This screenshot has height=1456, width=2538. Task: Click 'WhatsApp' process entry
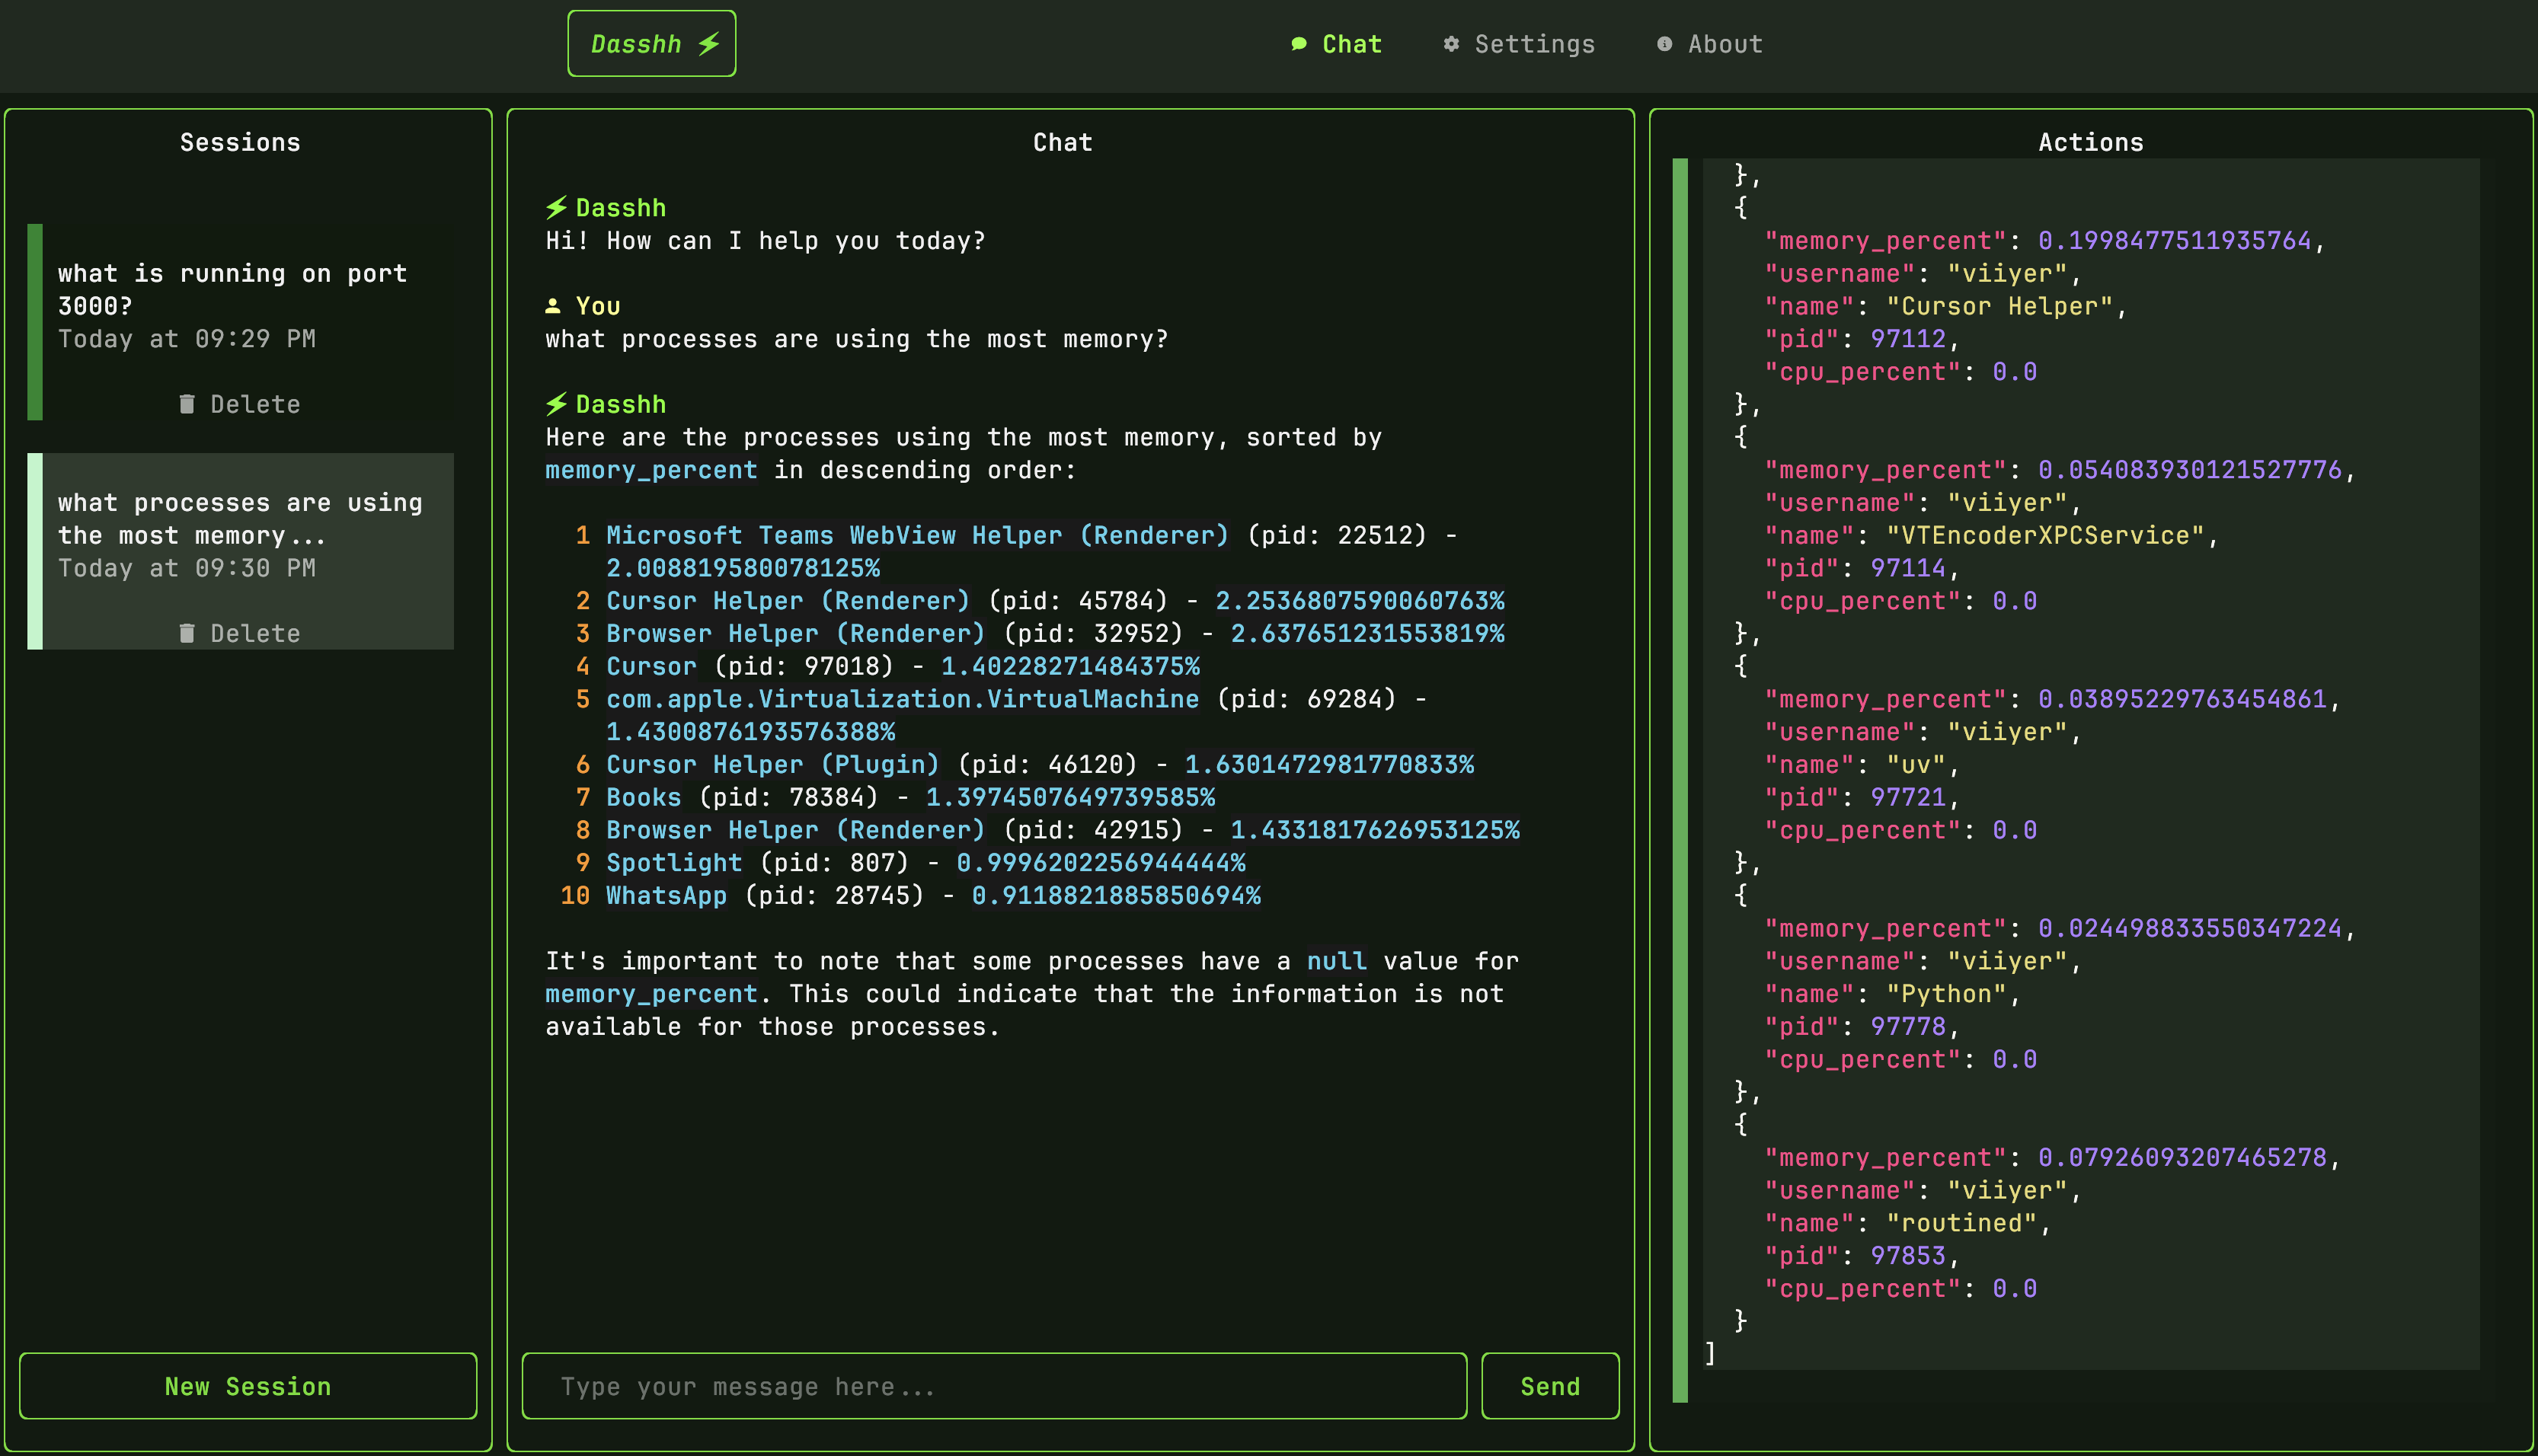coord(666,895)
